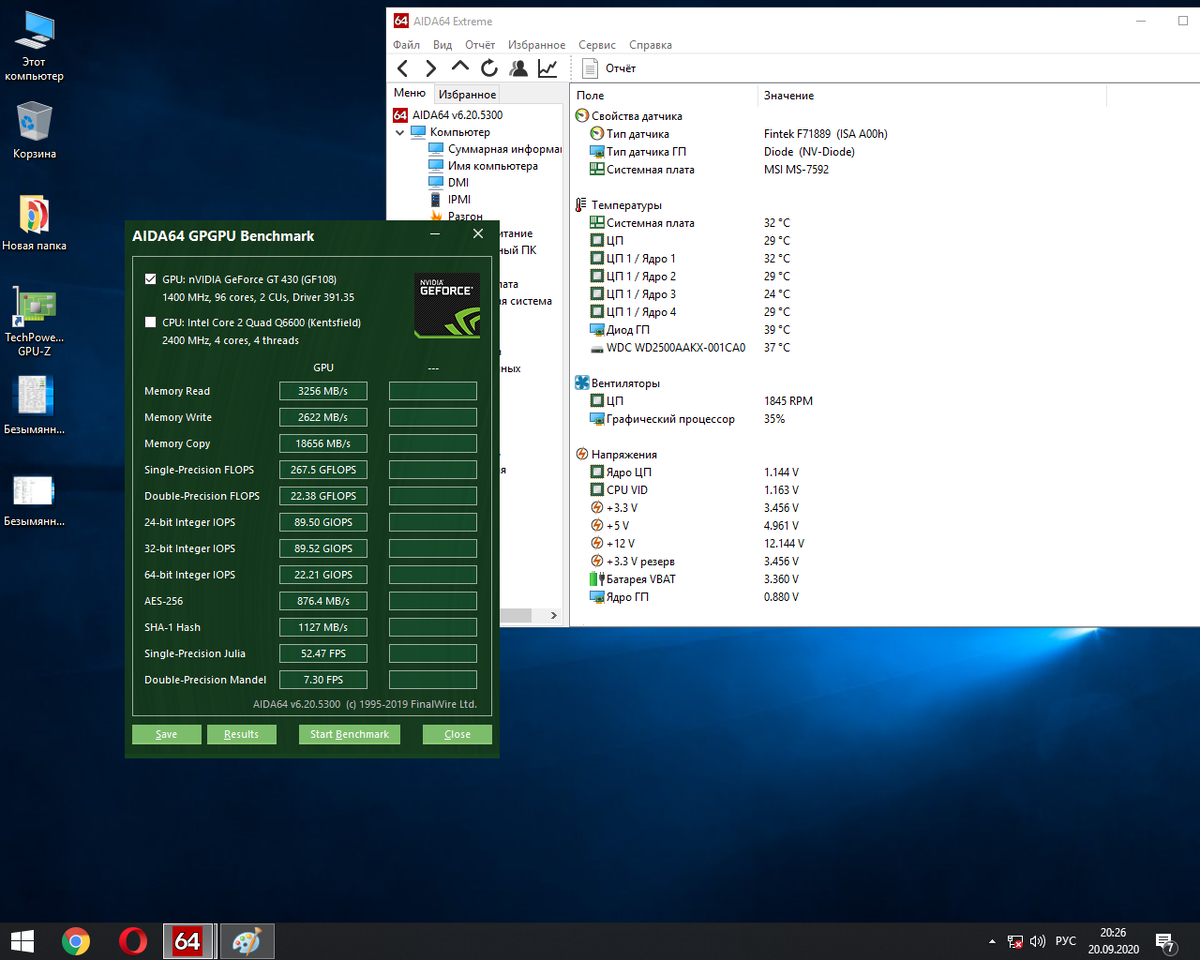Collapse the Компьютер tree node

[400, 132]
